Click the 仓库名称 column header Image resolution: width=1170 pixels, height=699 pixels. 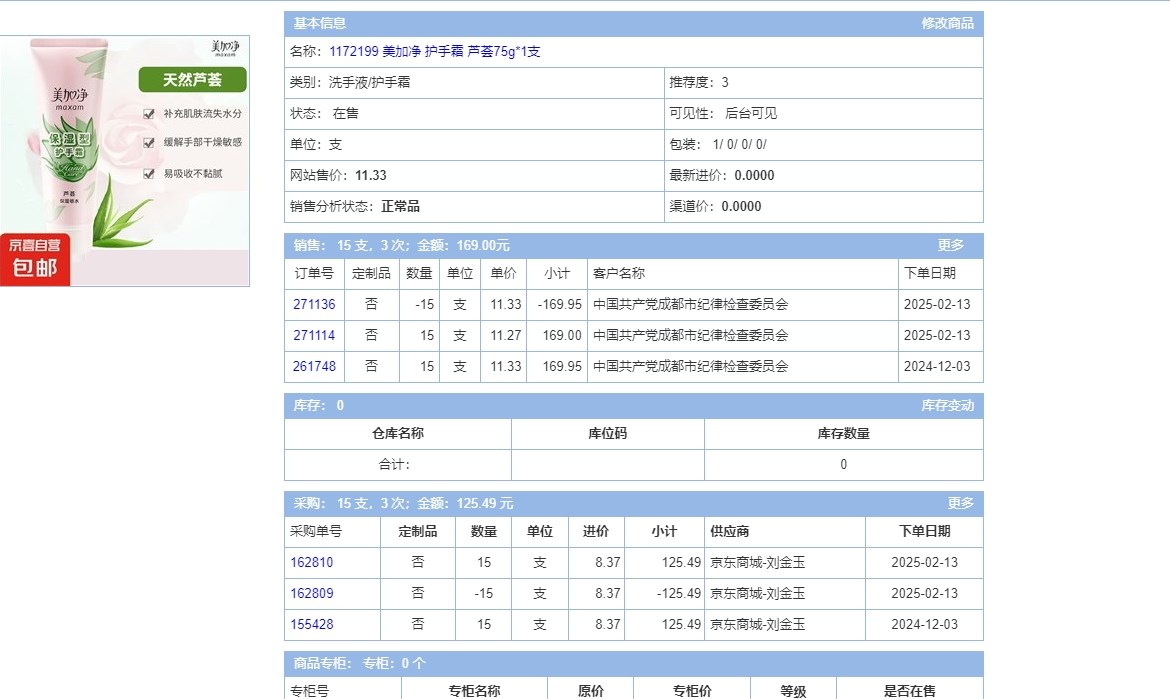pos(398,434)
